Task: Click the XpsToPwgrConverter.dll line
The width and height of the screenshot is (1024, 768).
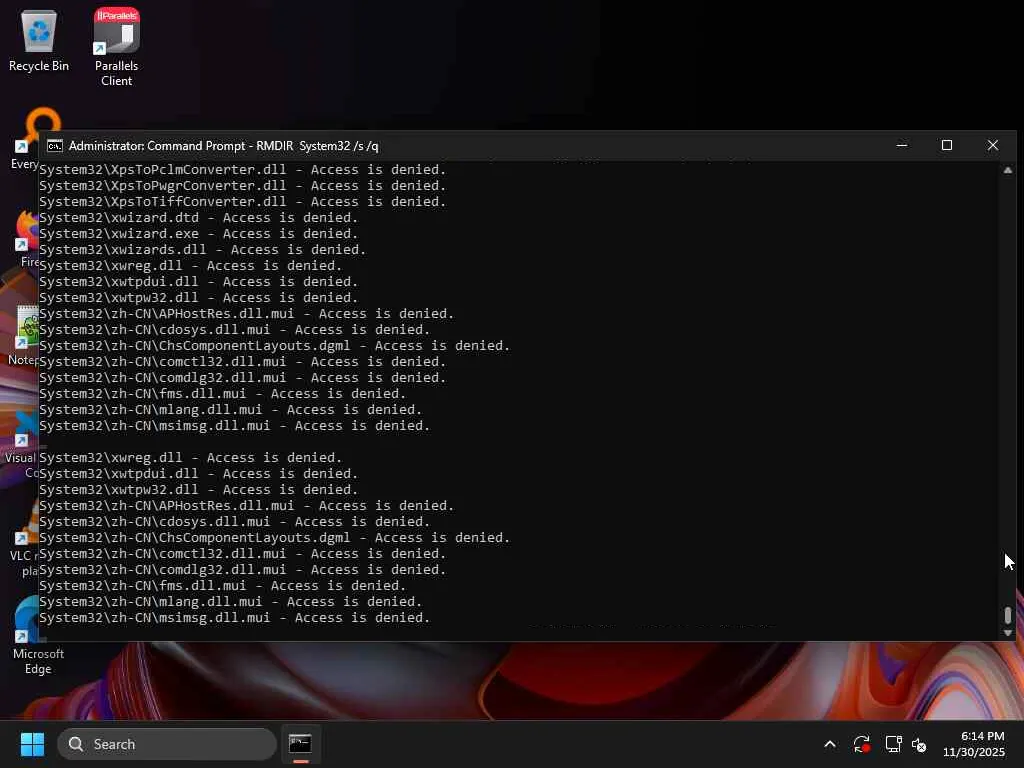Action: pyautogui.click(x=242, y=185)
